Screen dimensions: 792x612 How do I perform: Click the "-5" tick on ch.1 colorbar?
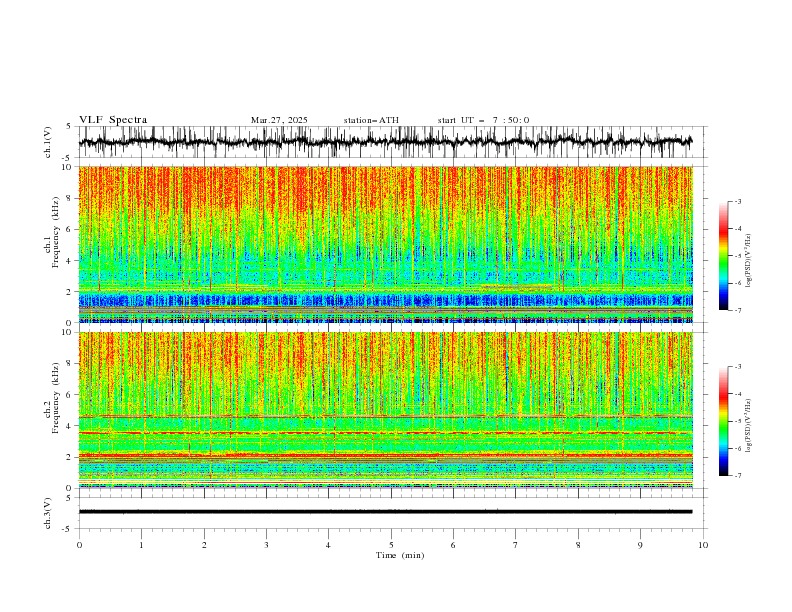point(738,256)
